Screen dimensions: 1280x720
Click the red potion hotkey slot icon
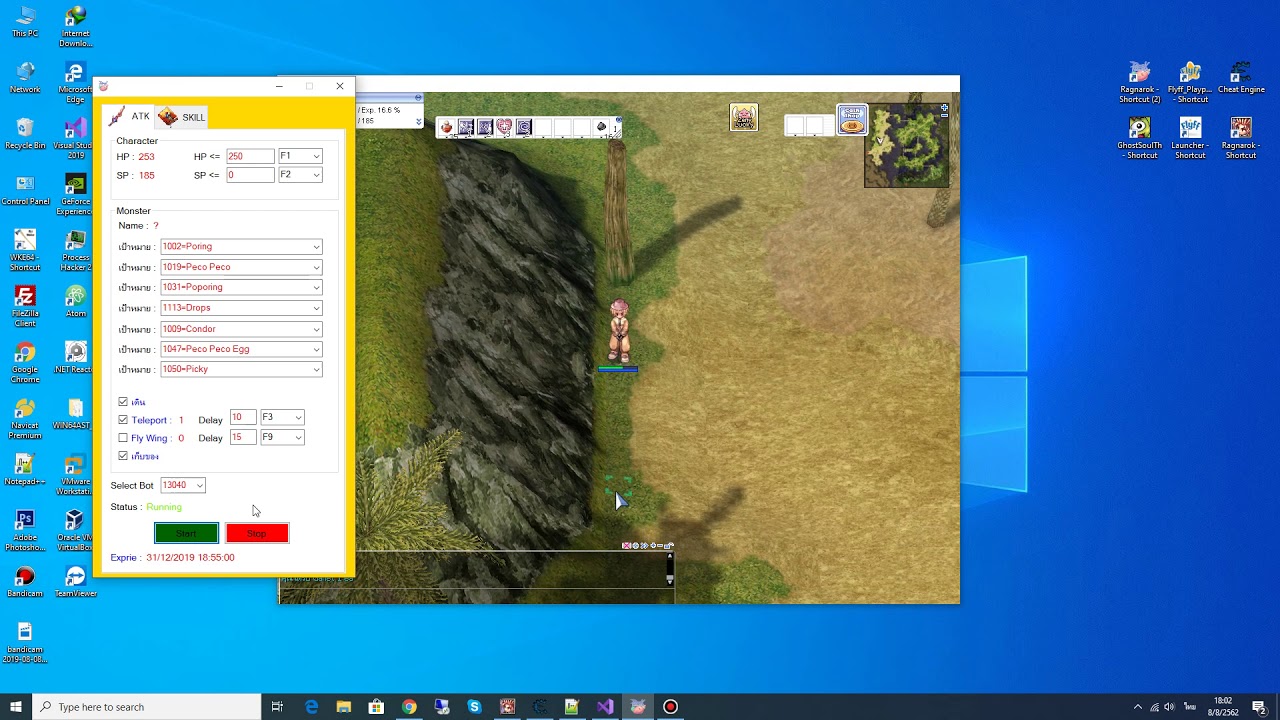point(447,127)
